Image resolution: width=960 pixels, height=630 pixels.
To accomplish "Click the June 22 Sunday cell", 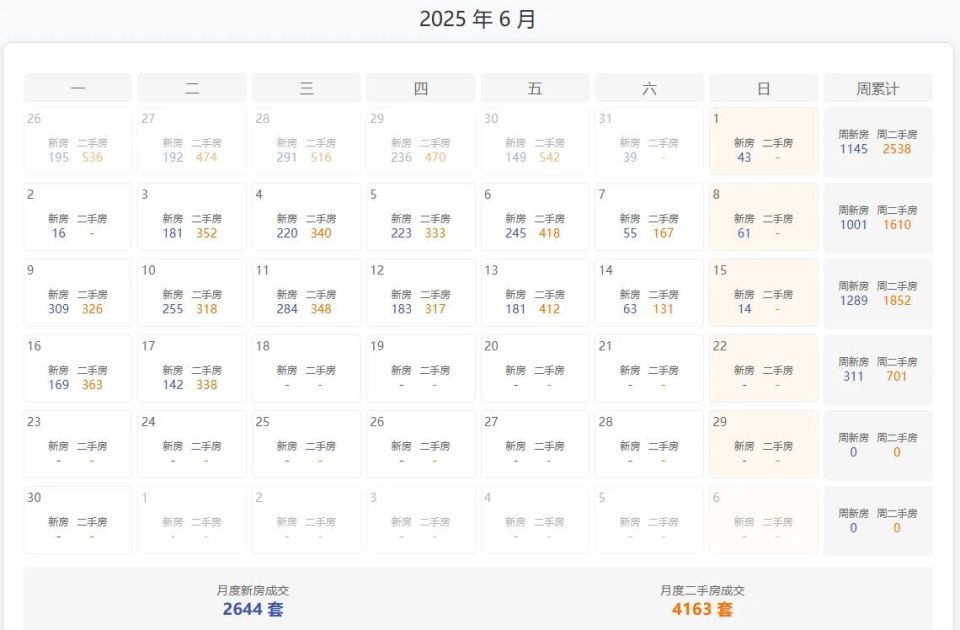I will click(763, 369).
